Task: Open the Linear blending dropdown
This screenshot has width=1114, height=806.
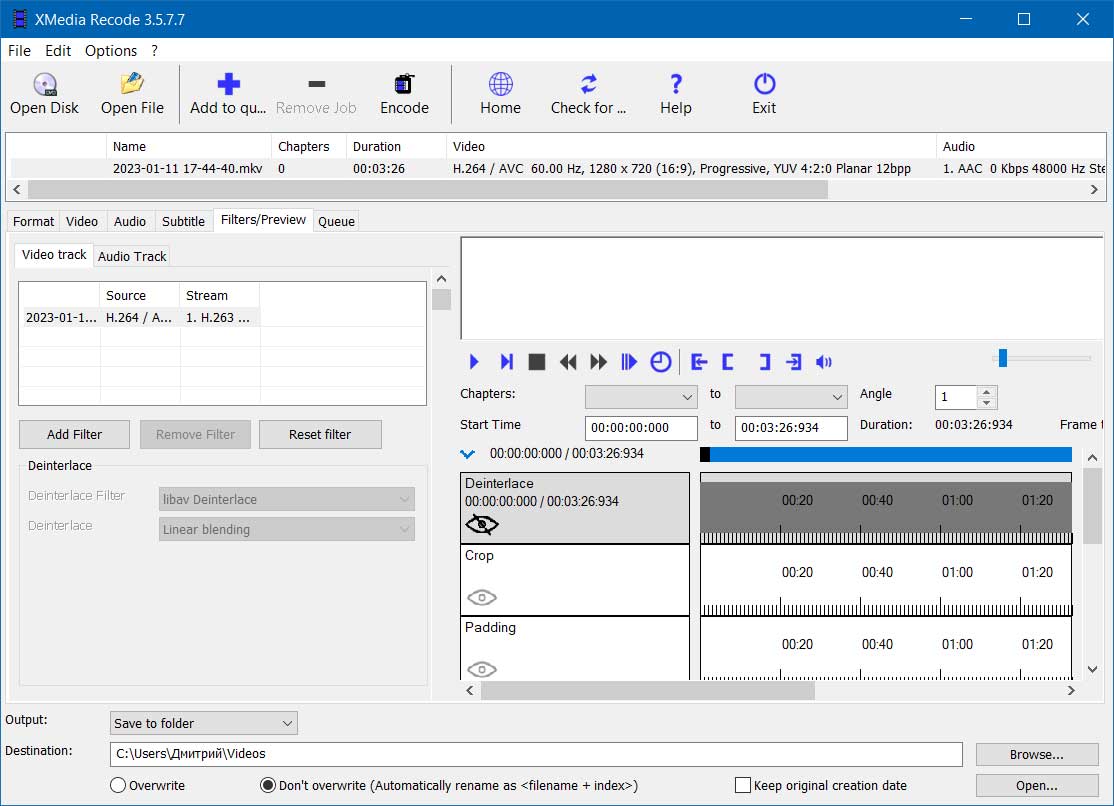Action: [286, 529]
